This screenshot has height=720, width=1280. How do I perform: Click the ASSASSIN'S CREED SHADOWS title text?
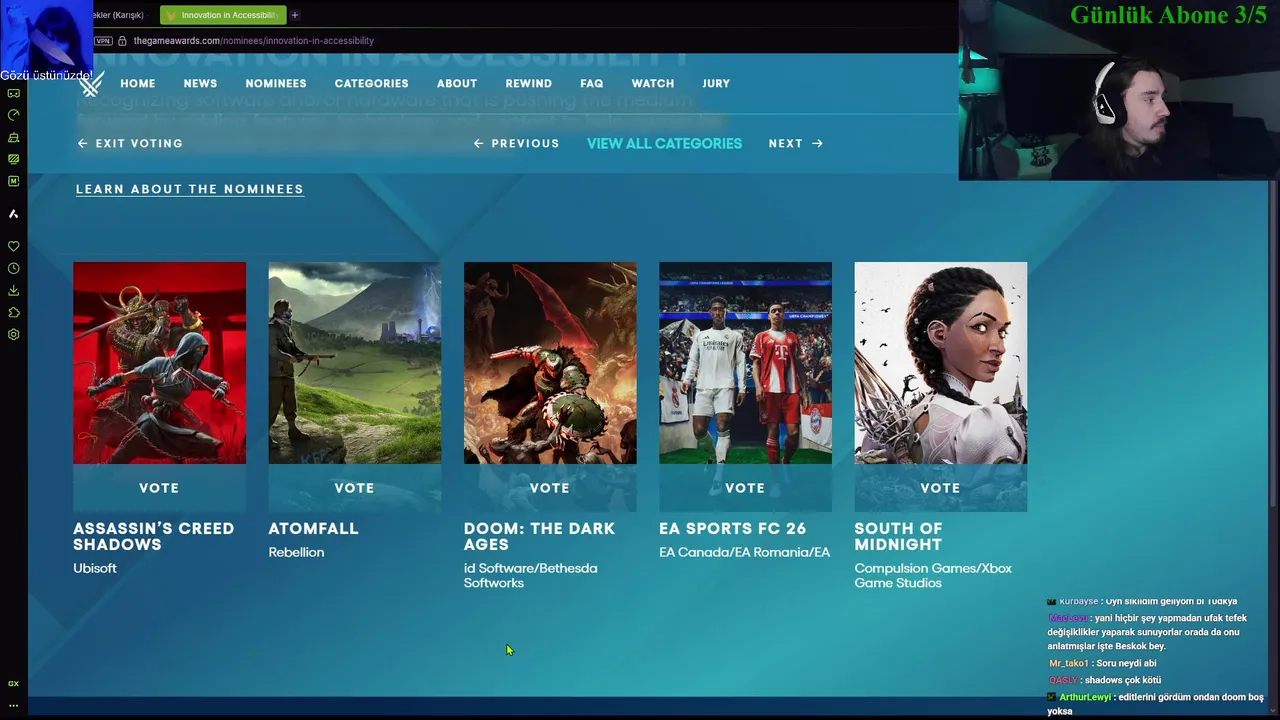click(153, 537)
